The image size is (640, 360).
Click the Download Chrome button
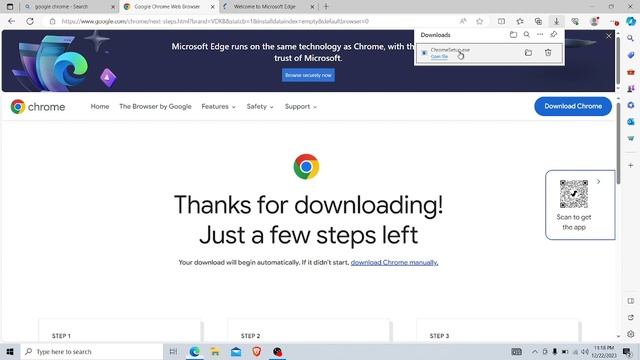click(x=573, y=106)
